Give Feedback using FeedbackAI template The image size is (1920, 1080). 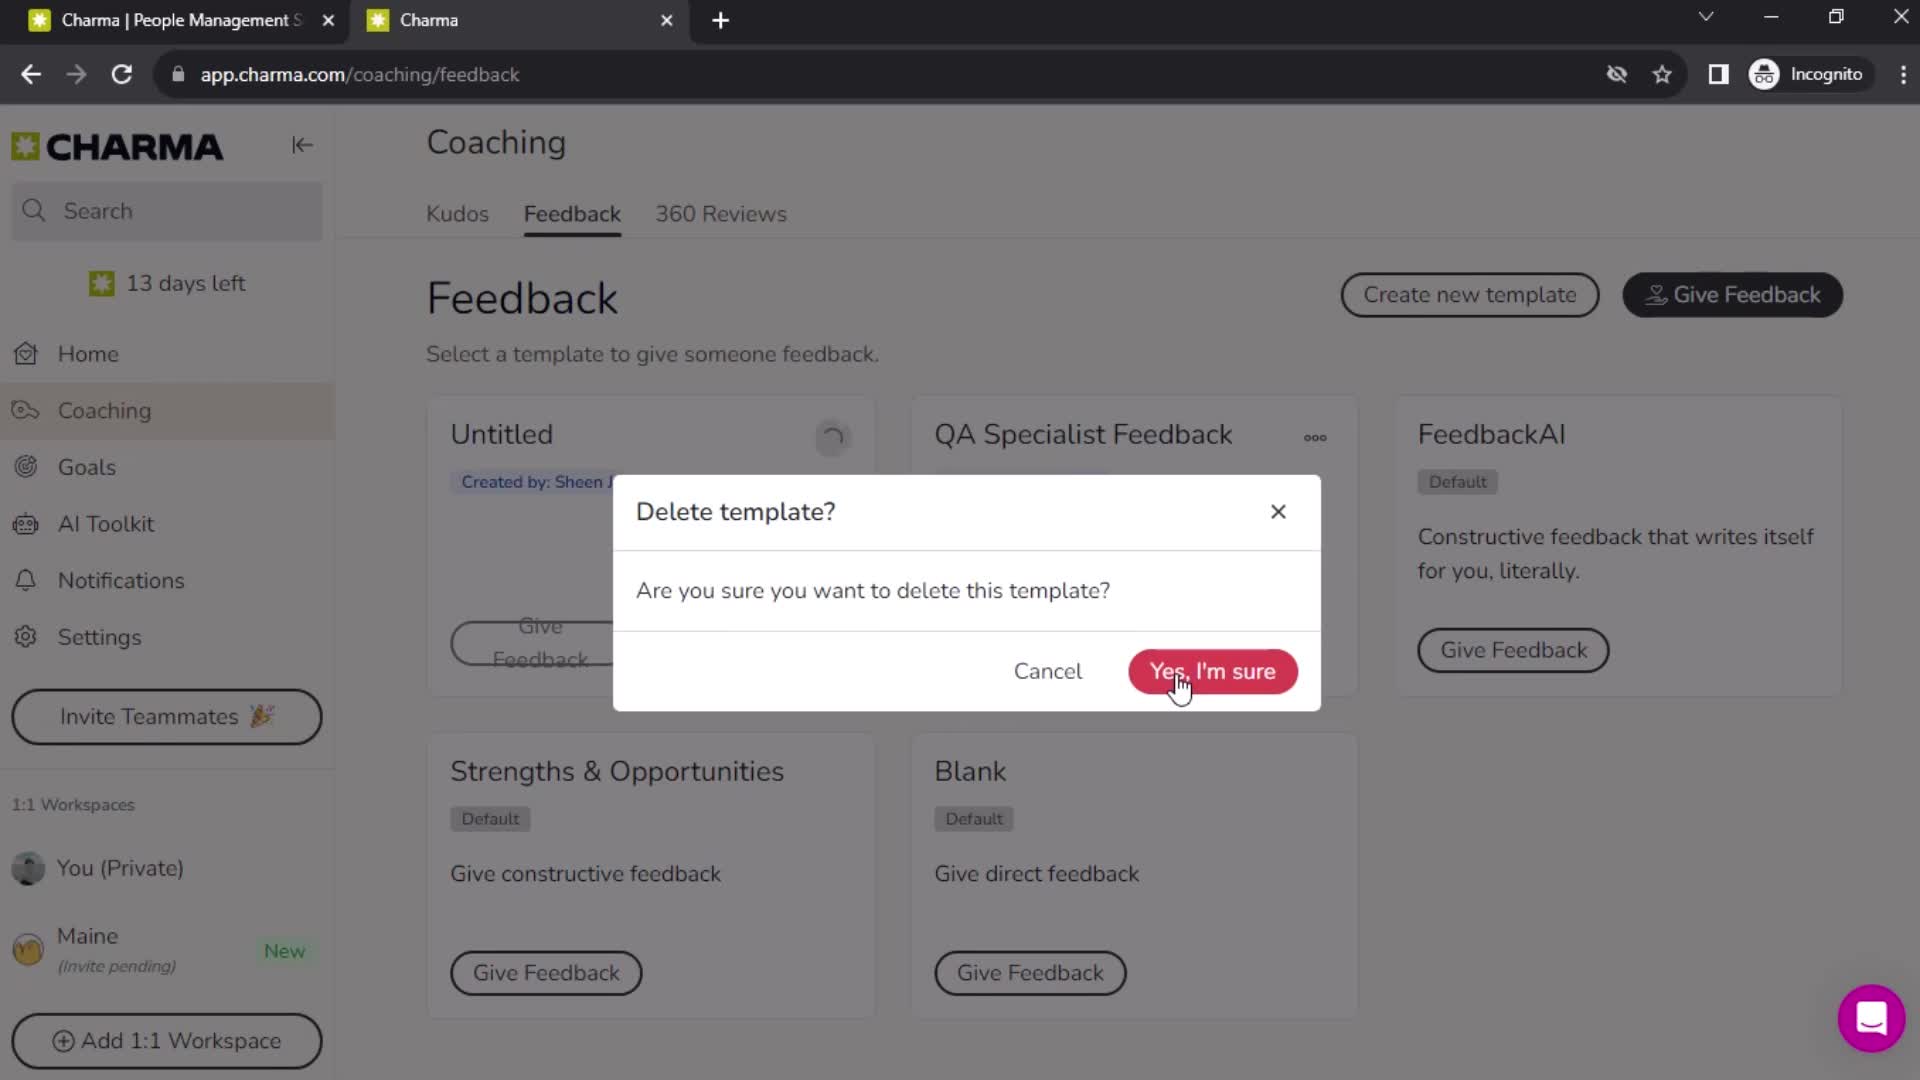[x=1513, y=651]
